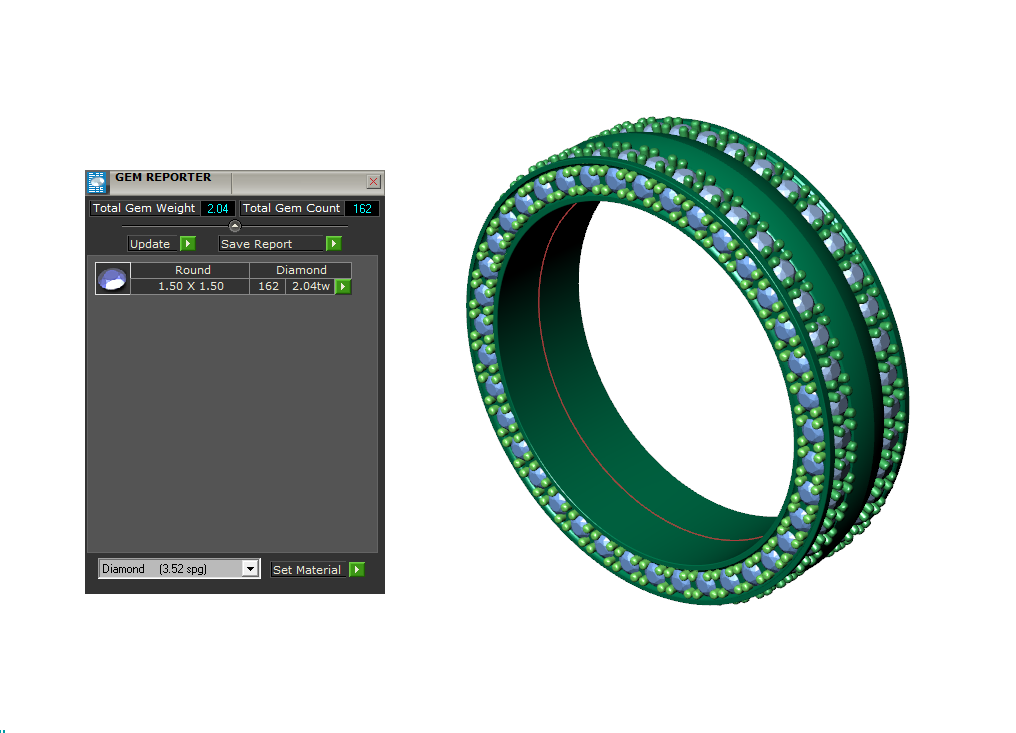Click the Total Gem Weight value field
Image resolution: width=1016 pixels, height=733 pixels.
click(217, 208)
